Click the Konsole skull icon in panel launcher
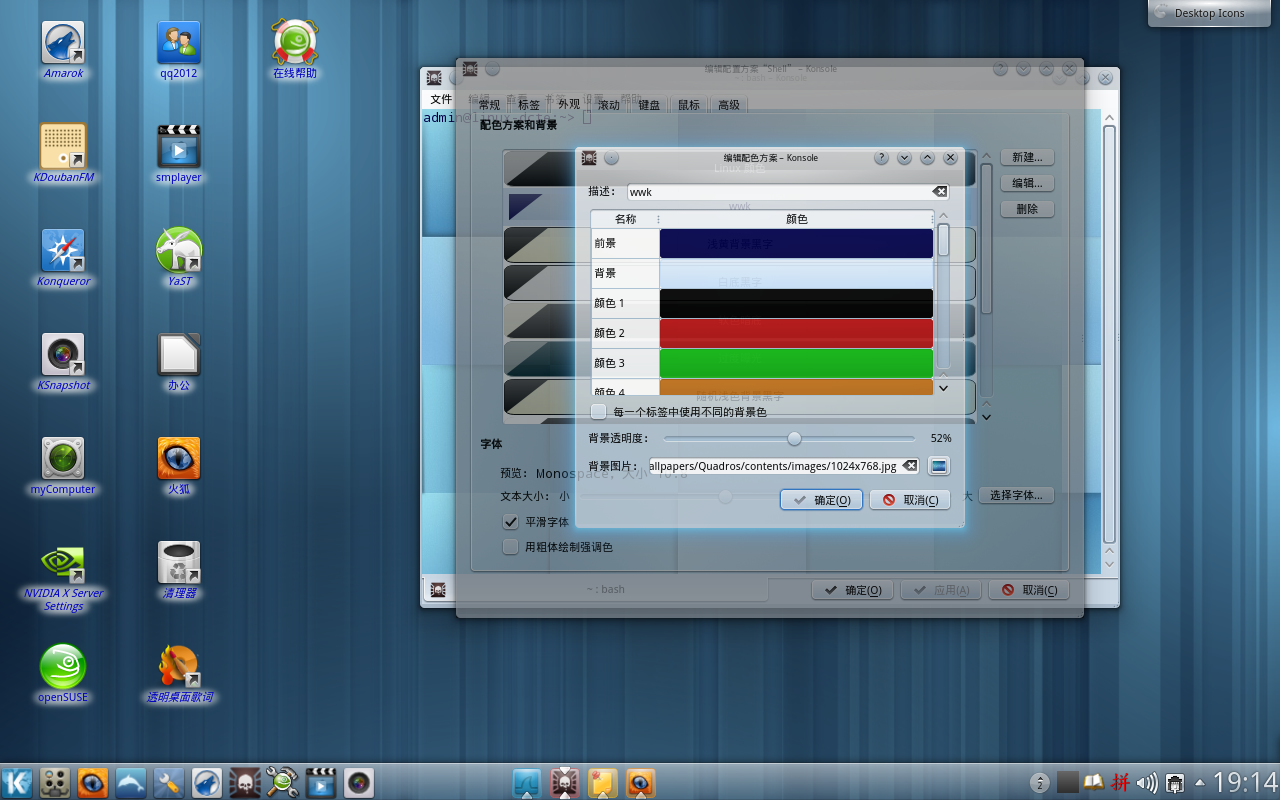This screenshot has width=1280, height=800. tap(245, 782)
